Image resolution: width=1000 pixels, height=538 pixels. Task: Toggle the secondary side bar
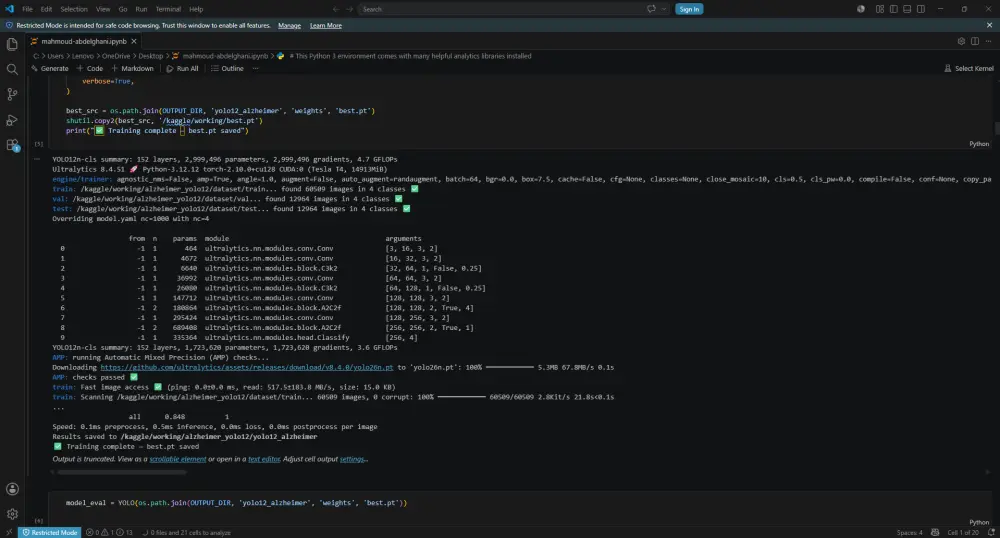921,9
